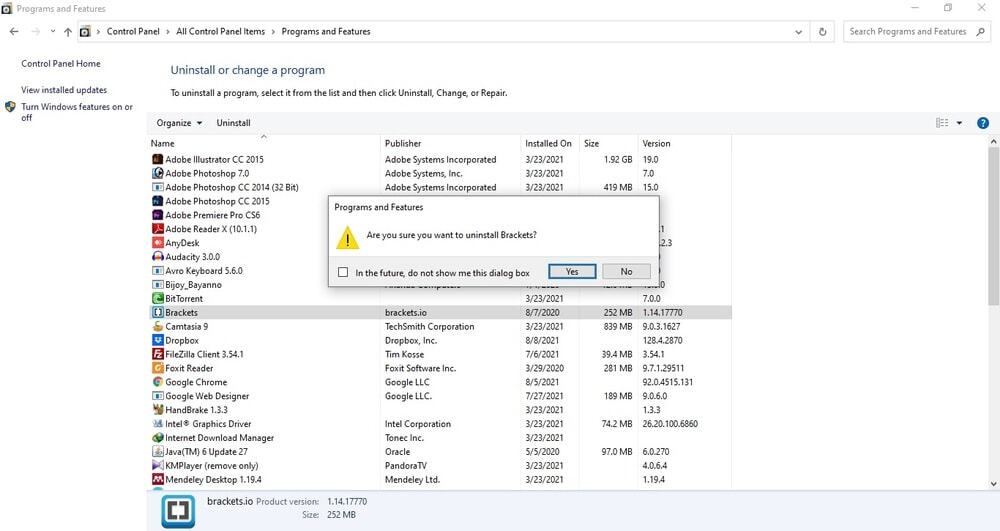Click the Adobe Reader X icon

(158, 229)
